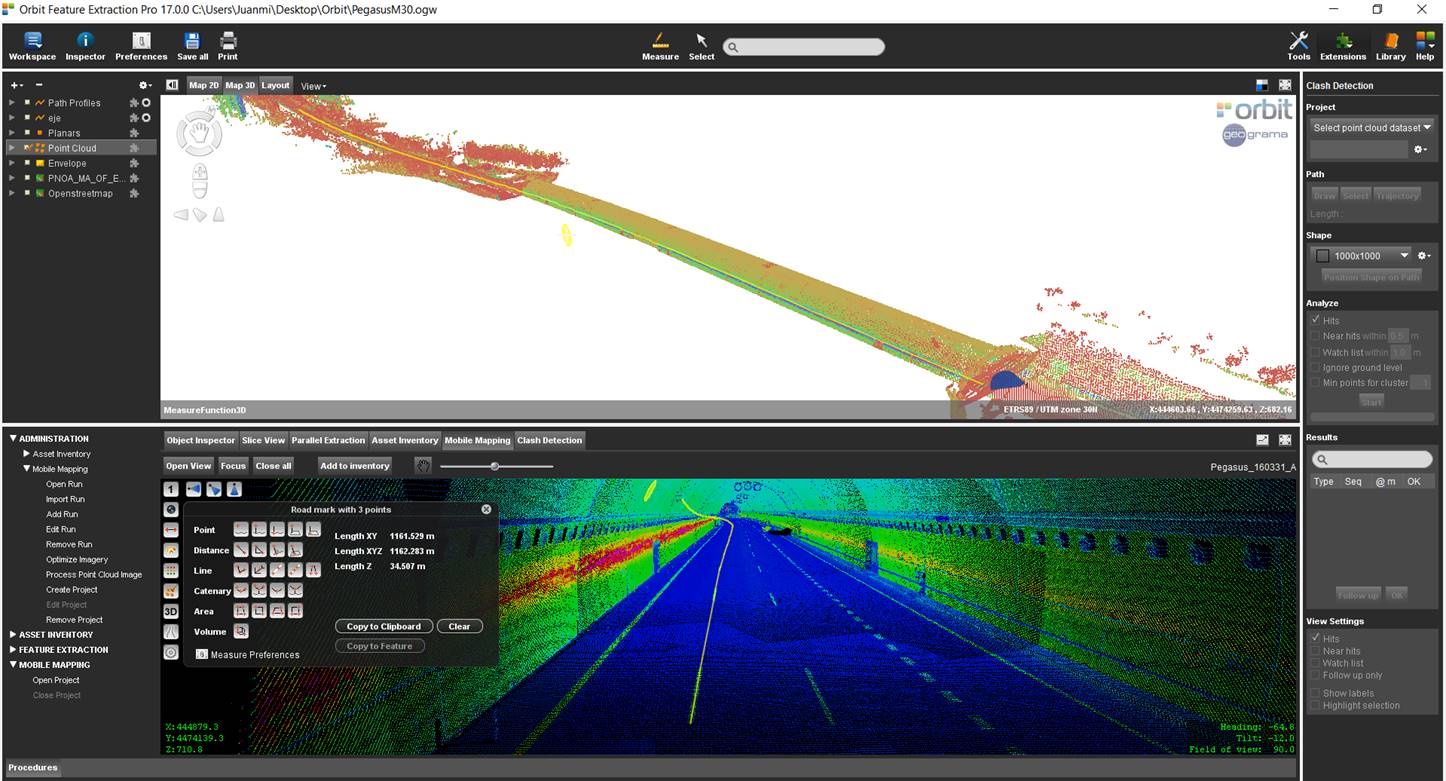Viewport: 1446px width, 781px height.
Task: Toggle visibility of Path Profiles layer
Action: [27, 103]
